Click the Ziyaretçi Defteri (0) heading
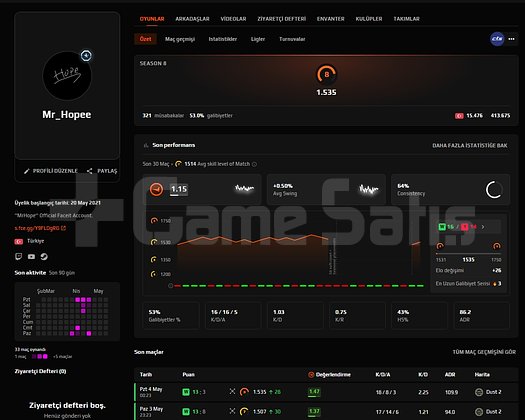The height and width of the screenshot is (420, 525). [40, 371]
